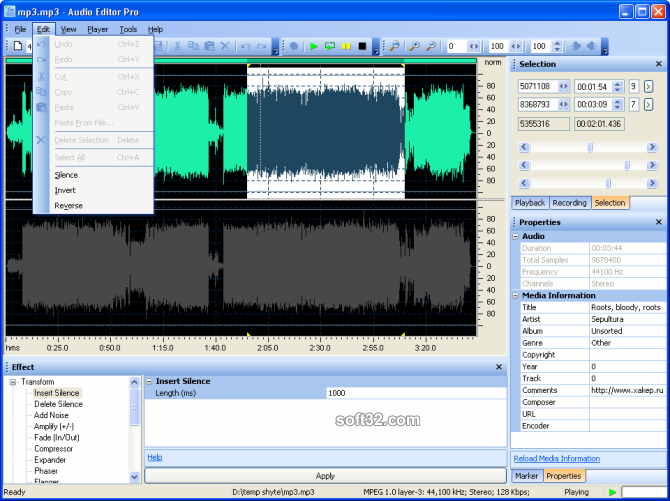Screen dimensions: 670x501
Task: Switch to the Recording tab
Action: pos(569,203)
